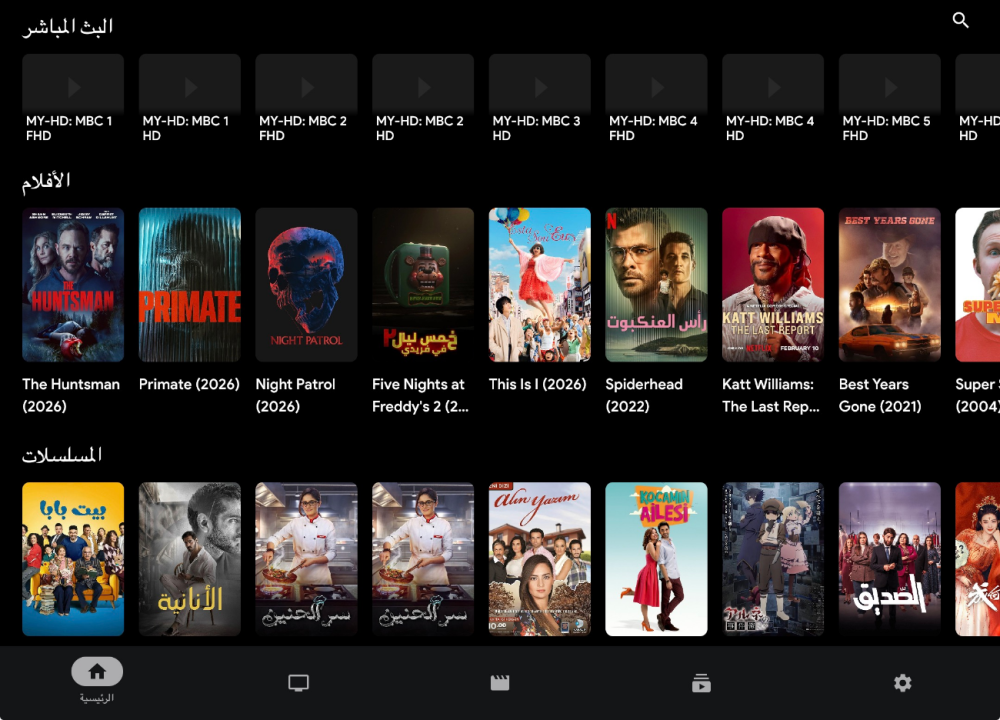
Task: Open Settings with the gear icon
Action: coord(903,683)
